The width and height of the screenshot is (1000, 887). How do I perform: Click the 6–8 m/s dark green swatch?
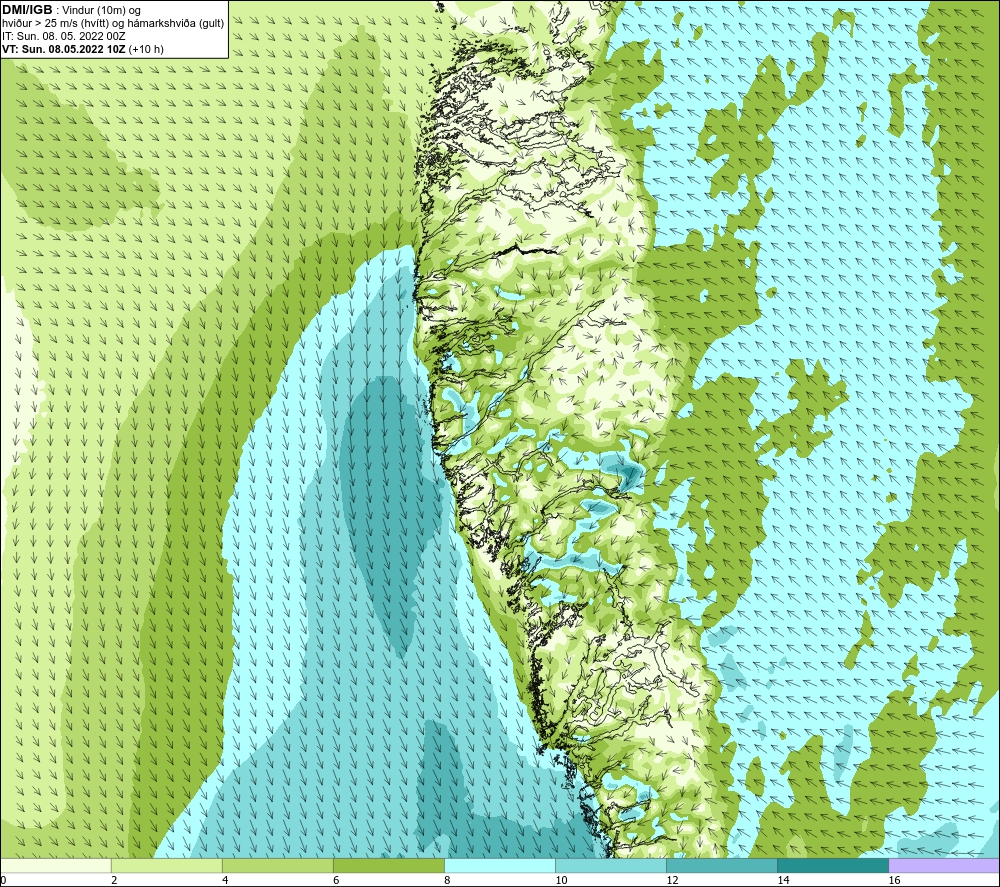click(x=388, y=865)
